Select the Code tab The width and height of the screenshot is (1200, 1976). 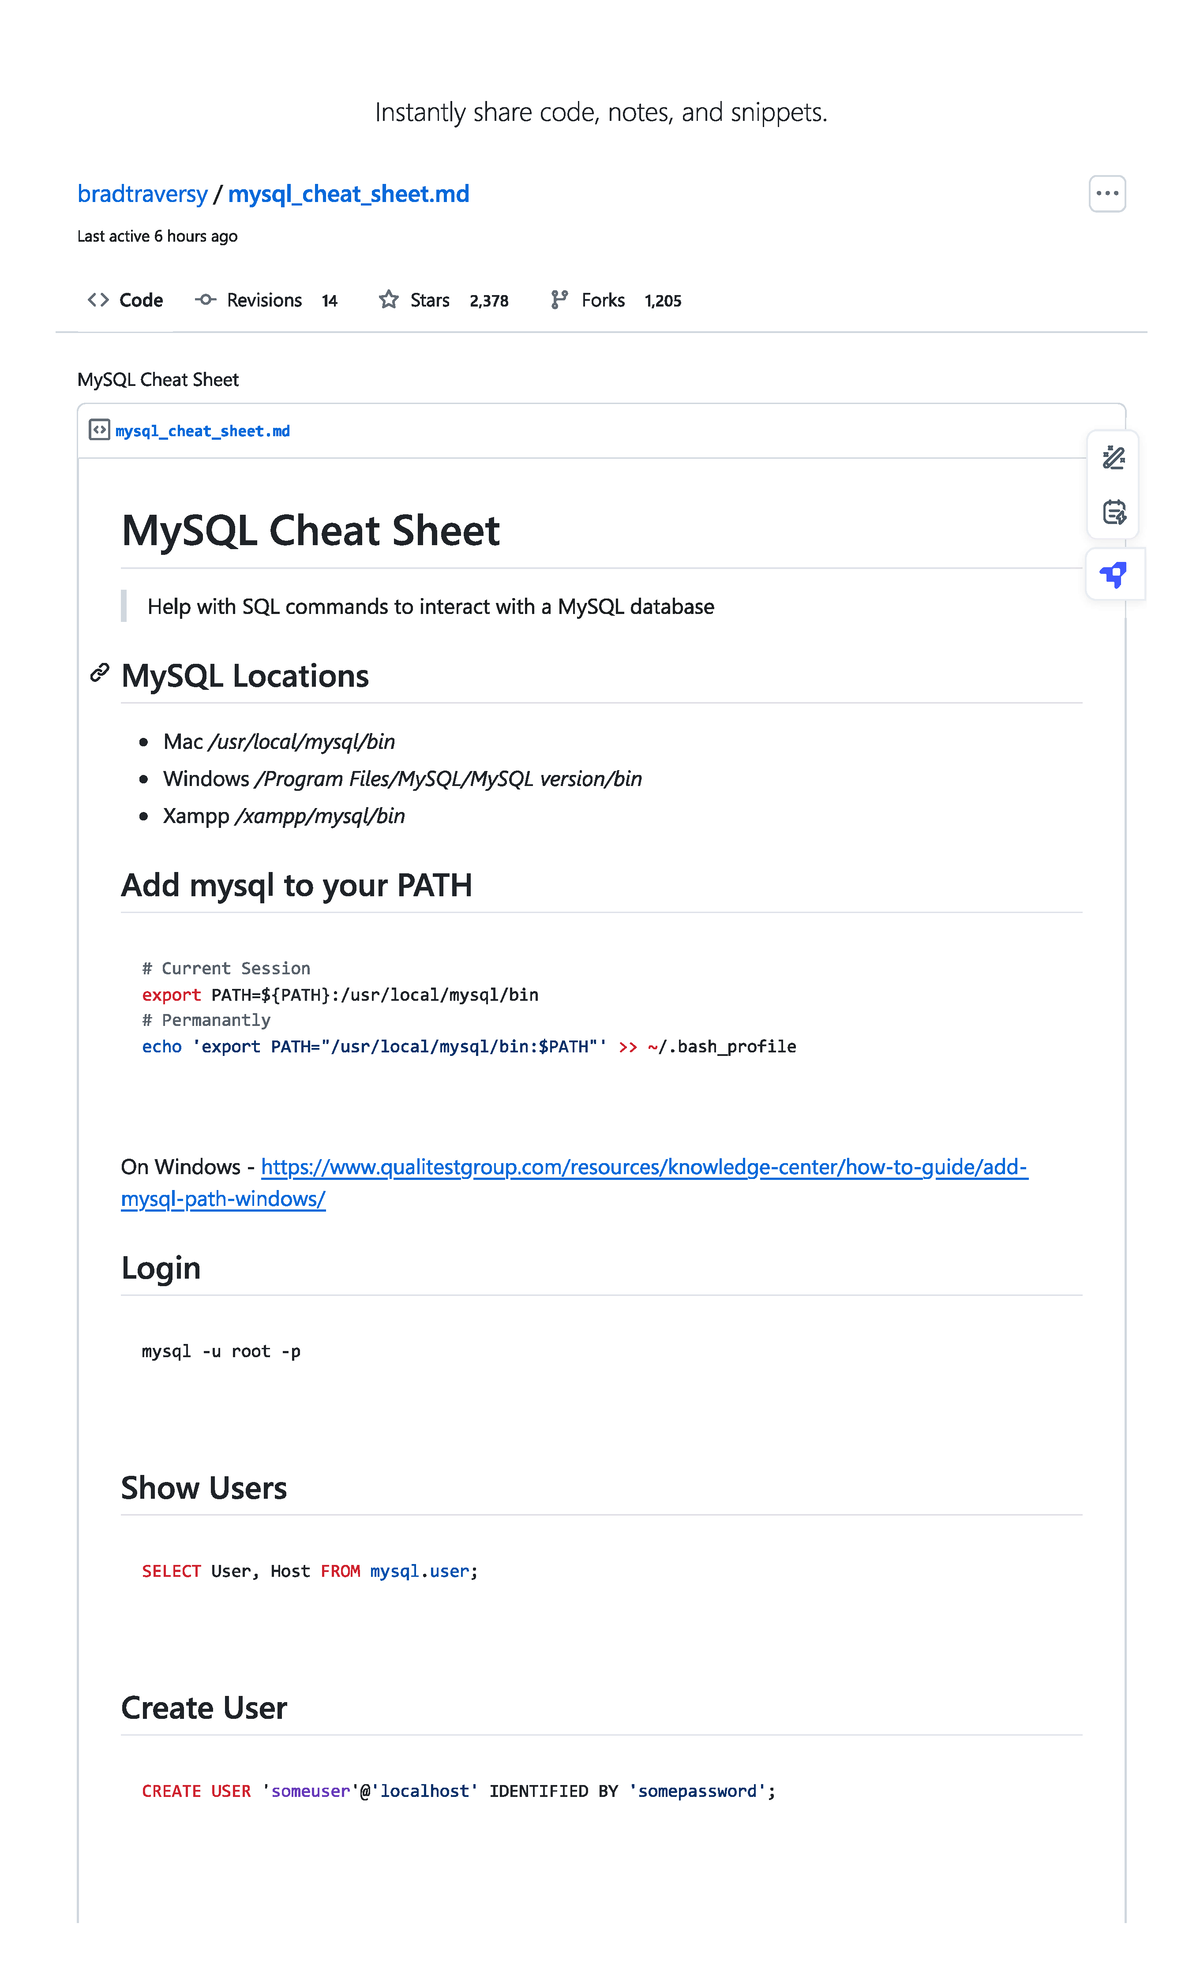pyautogui.click(x=140, y=299)
